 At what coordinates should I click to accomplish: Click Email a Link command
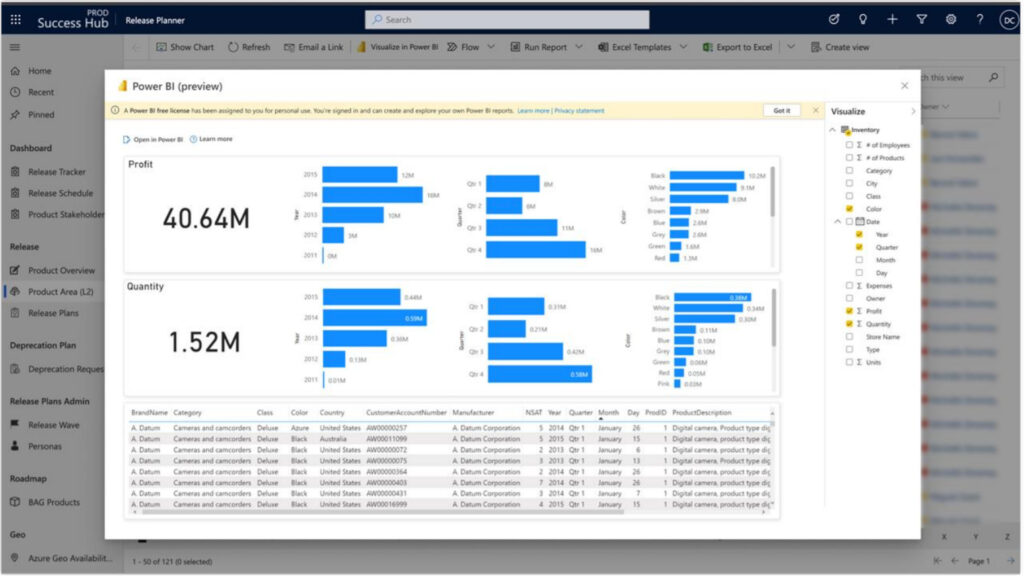coord(313,47)
